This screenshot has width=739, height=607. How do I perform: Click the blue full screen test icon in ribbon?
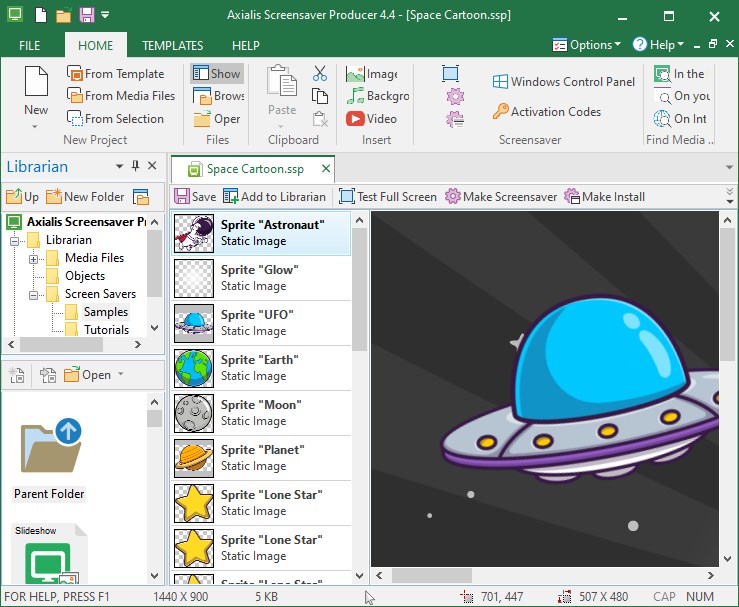coord(450,74)
